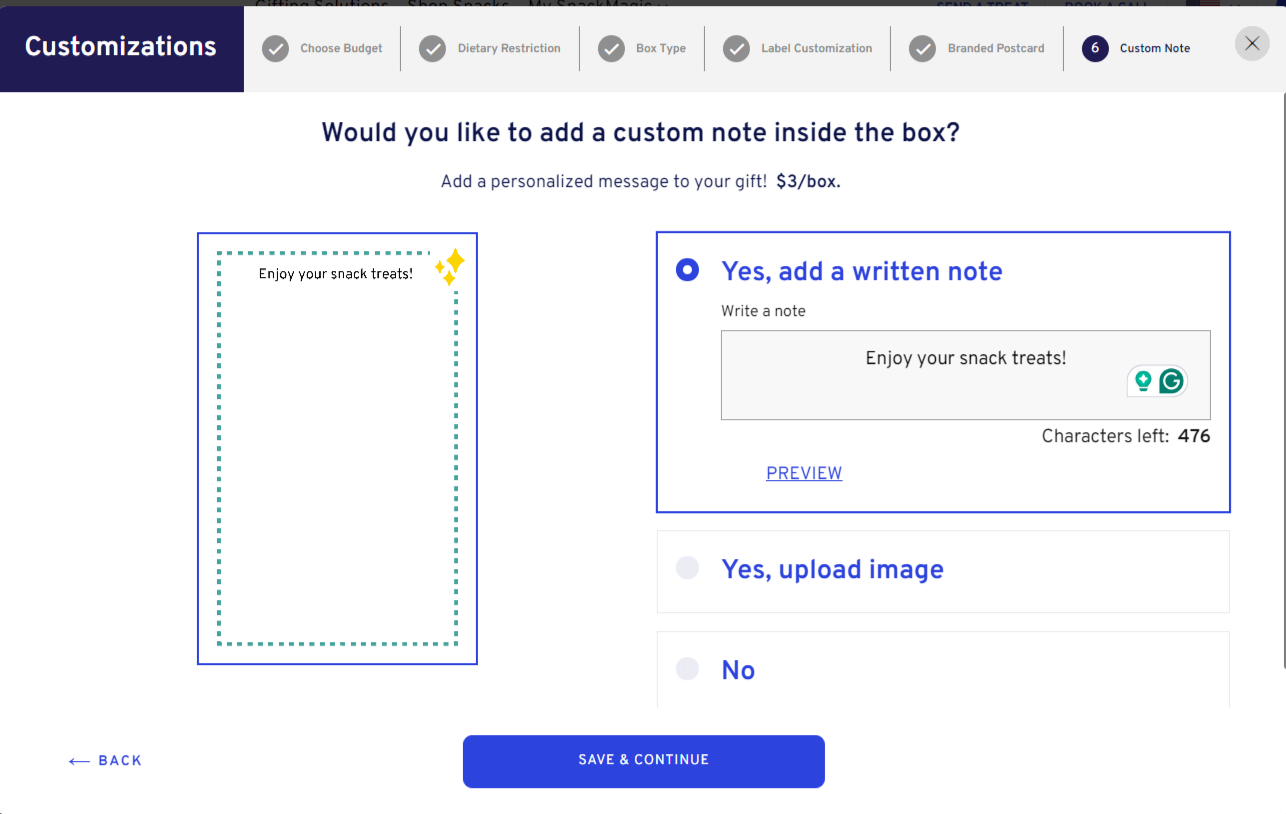Click inside the Write a note field

pyautogui.click(x=965, y=375)
